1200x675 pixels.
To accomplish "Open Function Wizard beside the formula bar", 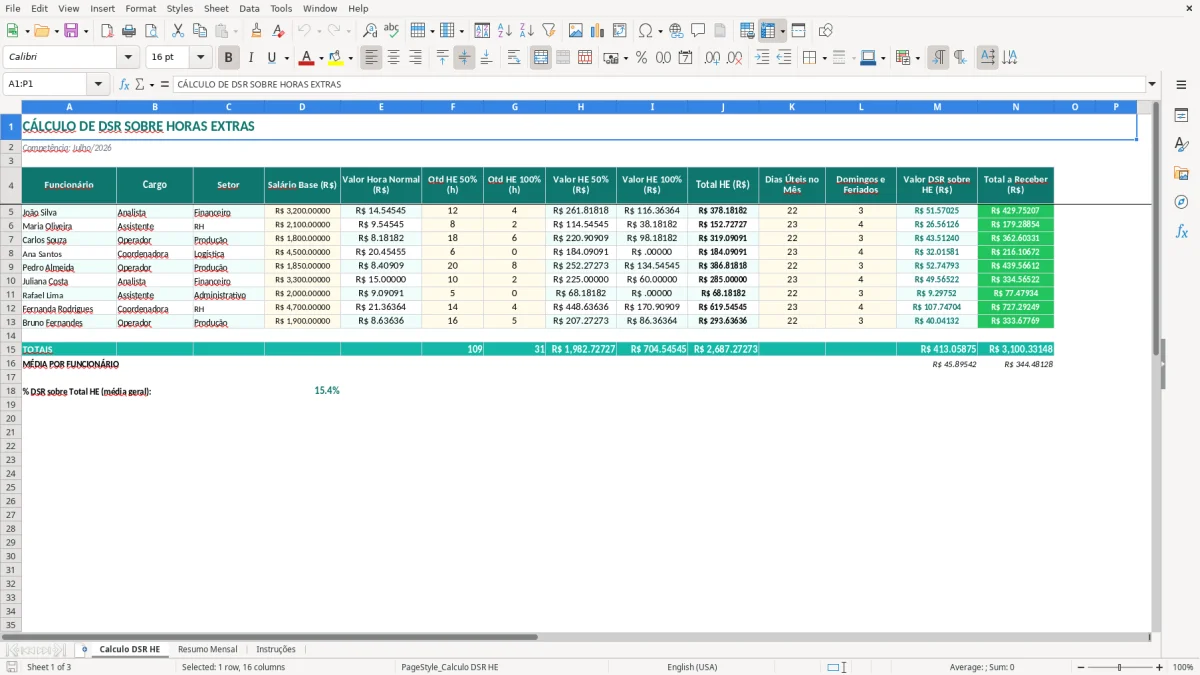I will click(x=124, y=84).
